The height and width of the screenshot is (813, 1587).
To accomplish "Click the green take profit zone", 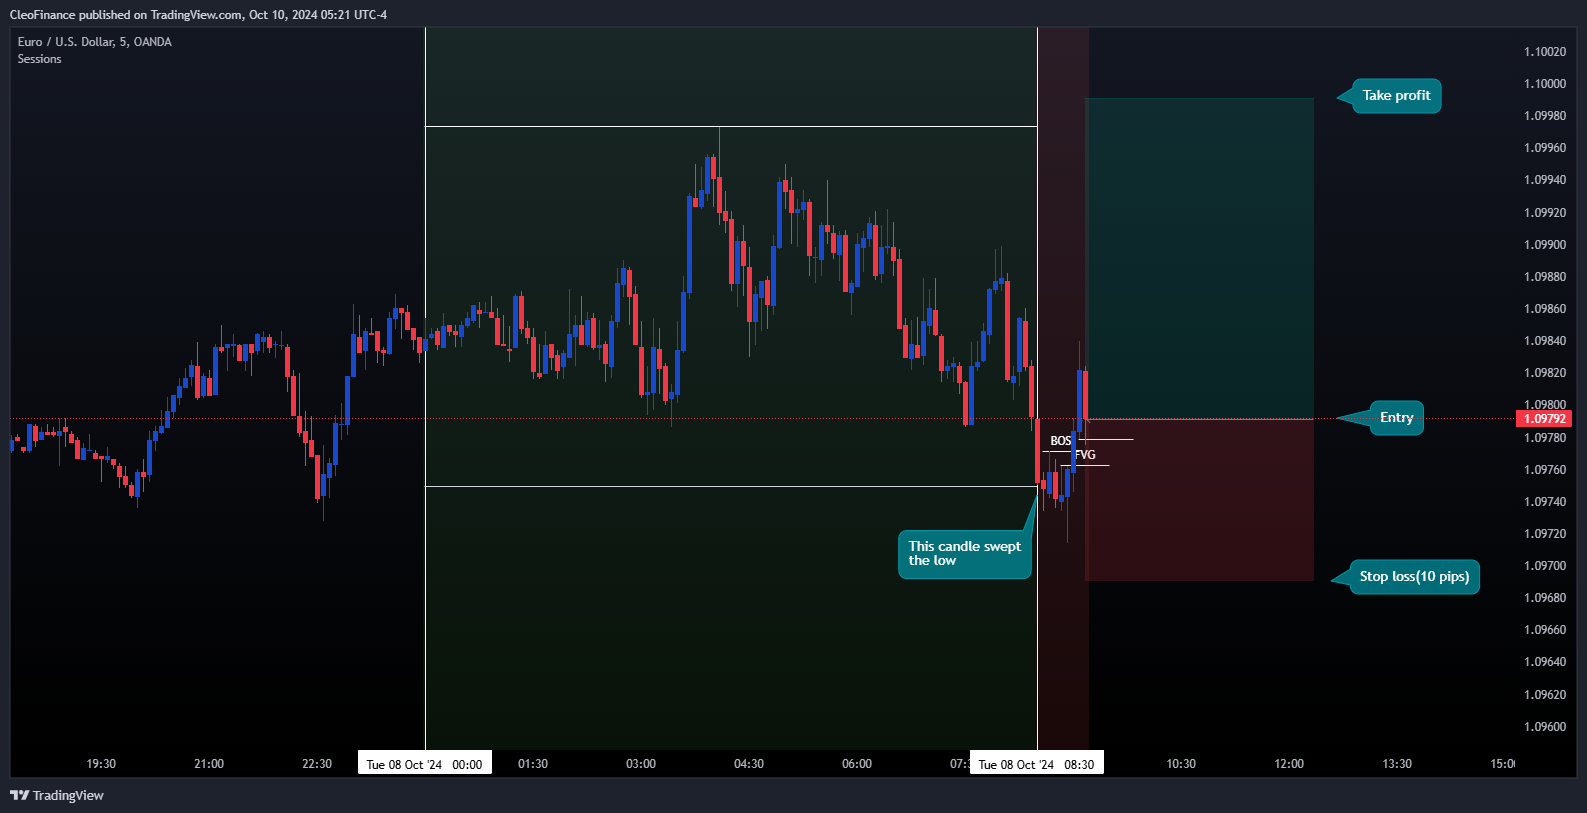I will point(1200,258).
